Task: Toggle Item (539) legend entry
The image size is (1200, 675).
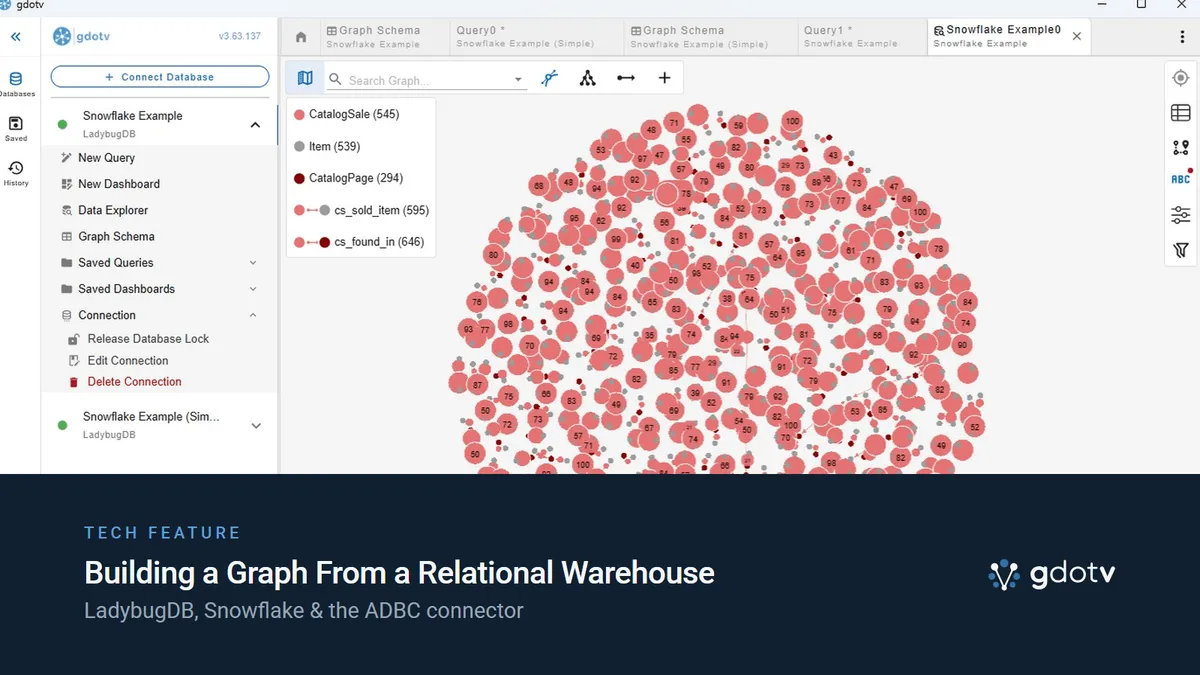Action: [x=327, y=146]
